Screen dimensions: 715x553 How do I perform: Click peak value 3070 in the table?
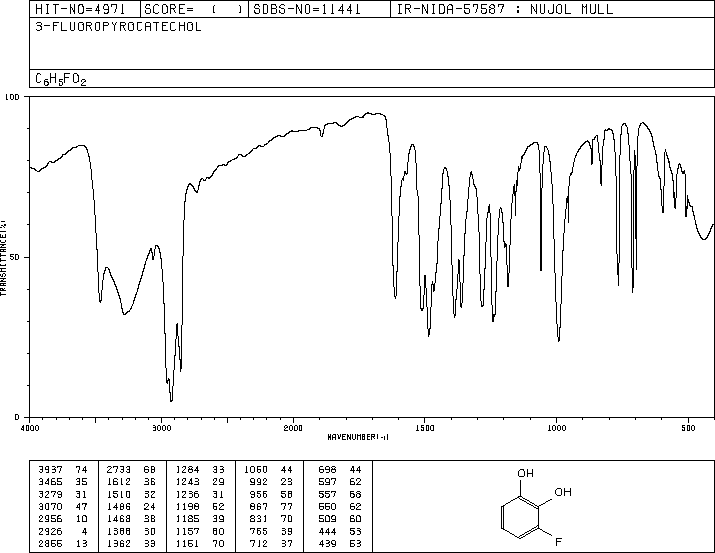coord(50,506)
